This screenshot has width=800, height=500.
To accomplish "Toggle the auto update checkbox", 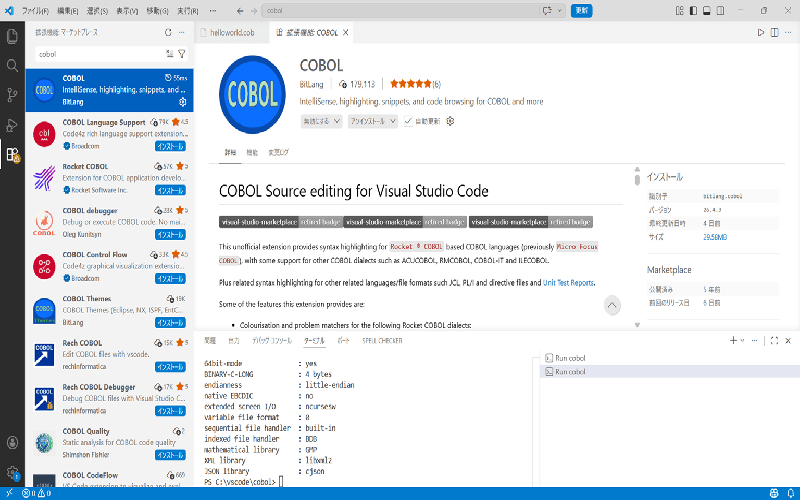I will (408, 121).
